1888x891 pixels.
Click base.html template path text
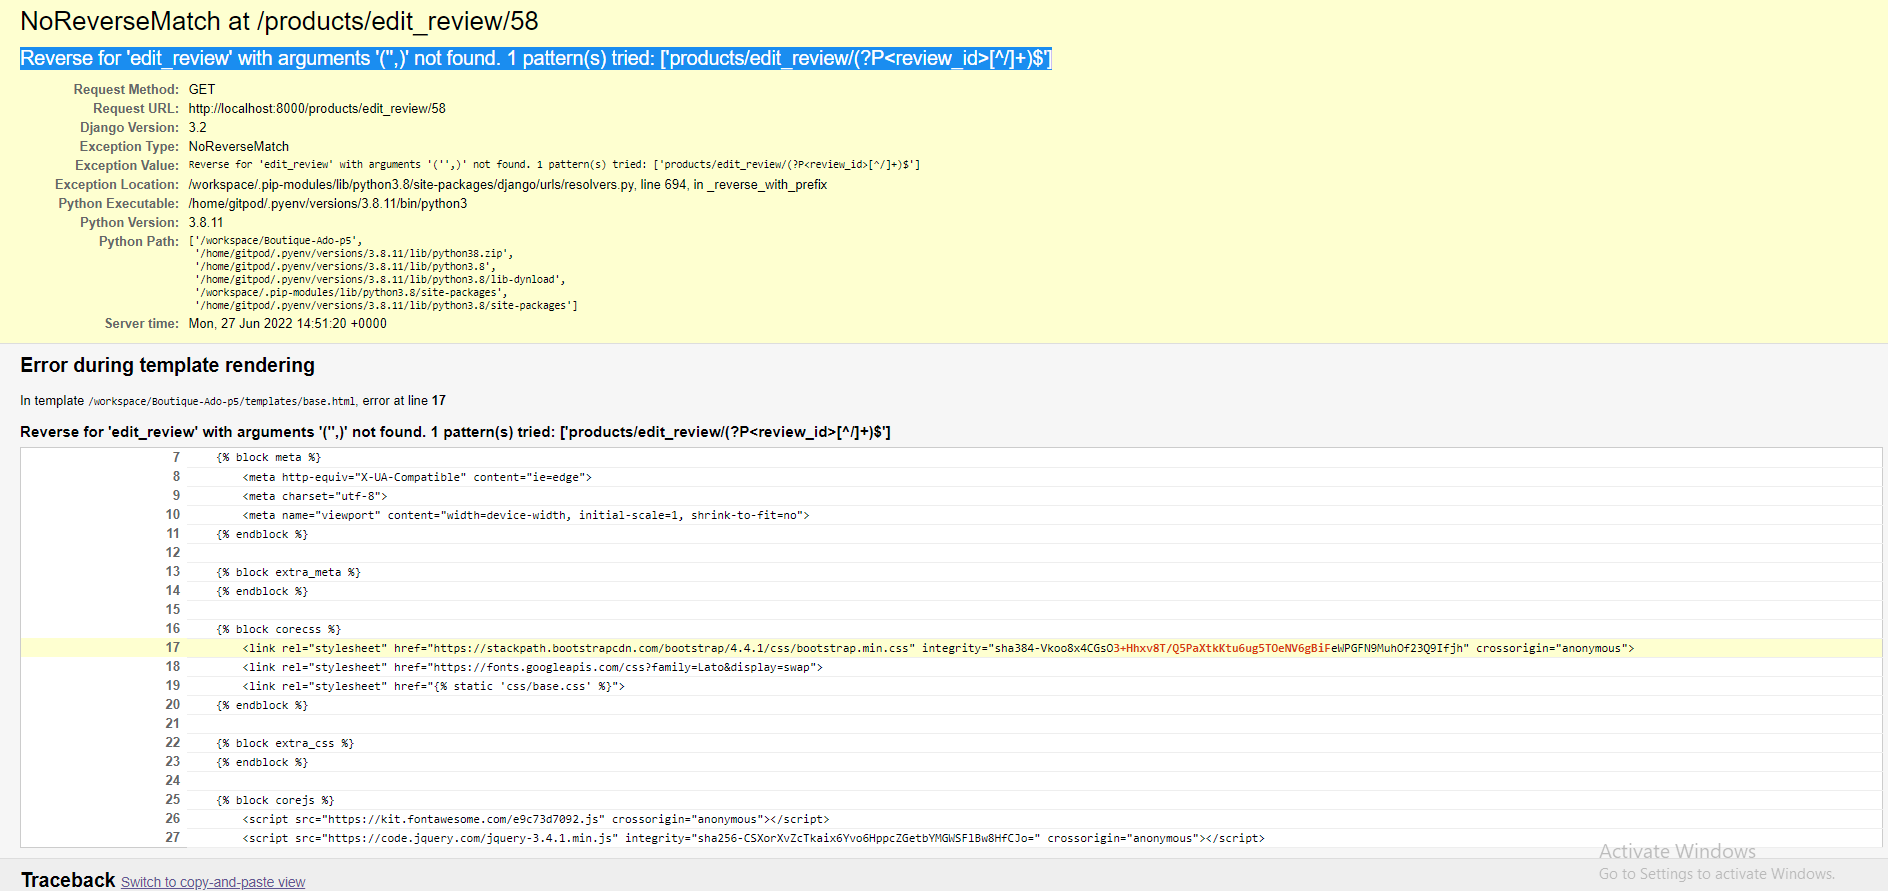pyautogui.click(x=221, y=401)
